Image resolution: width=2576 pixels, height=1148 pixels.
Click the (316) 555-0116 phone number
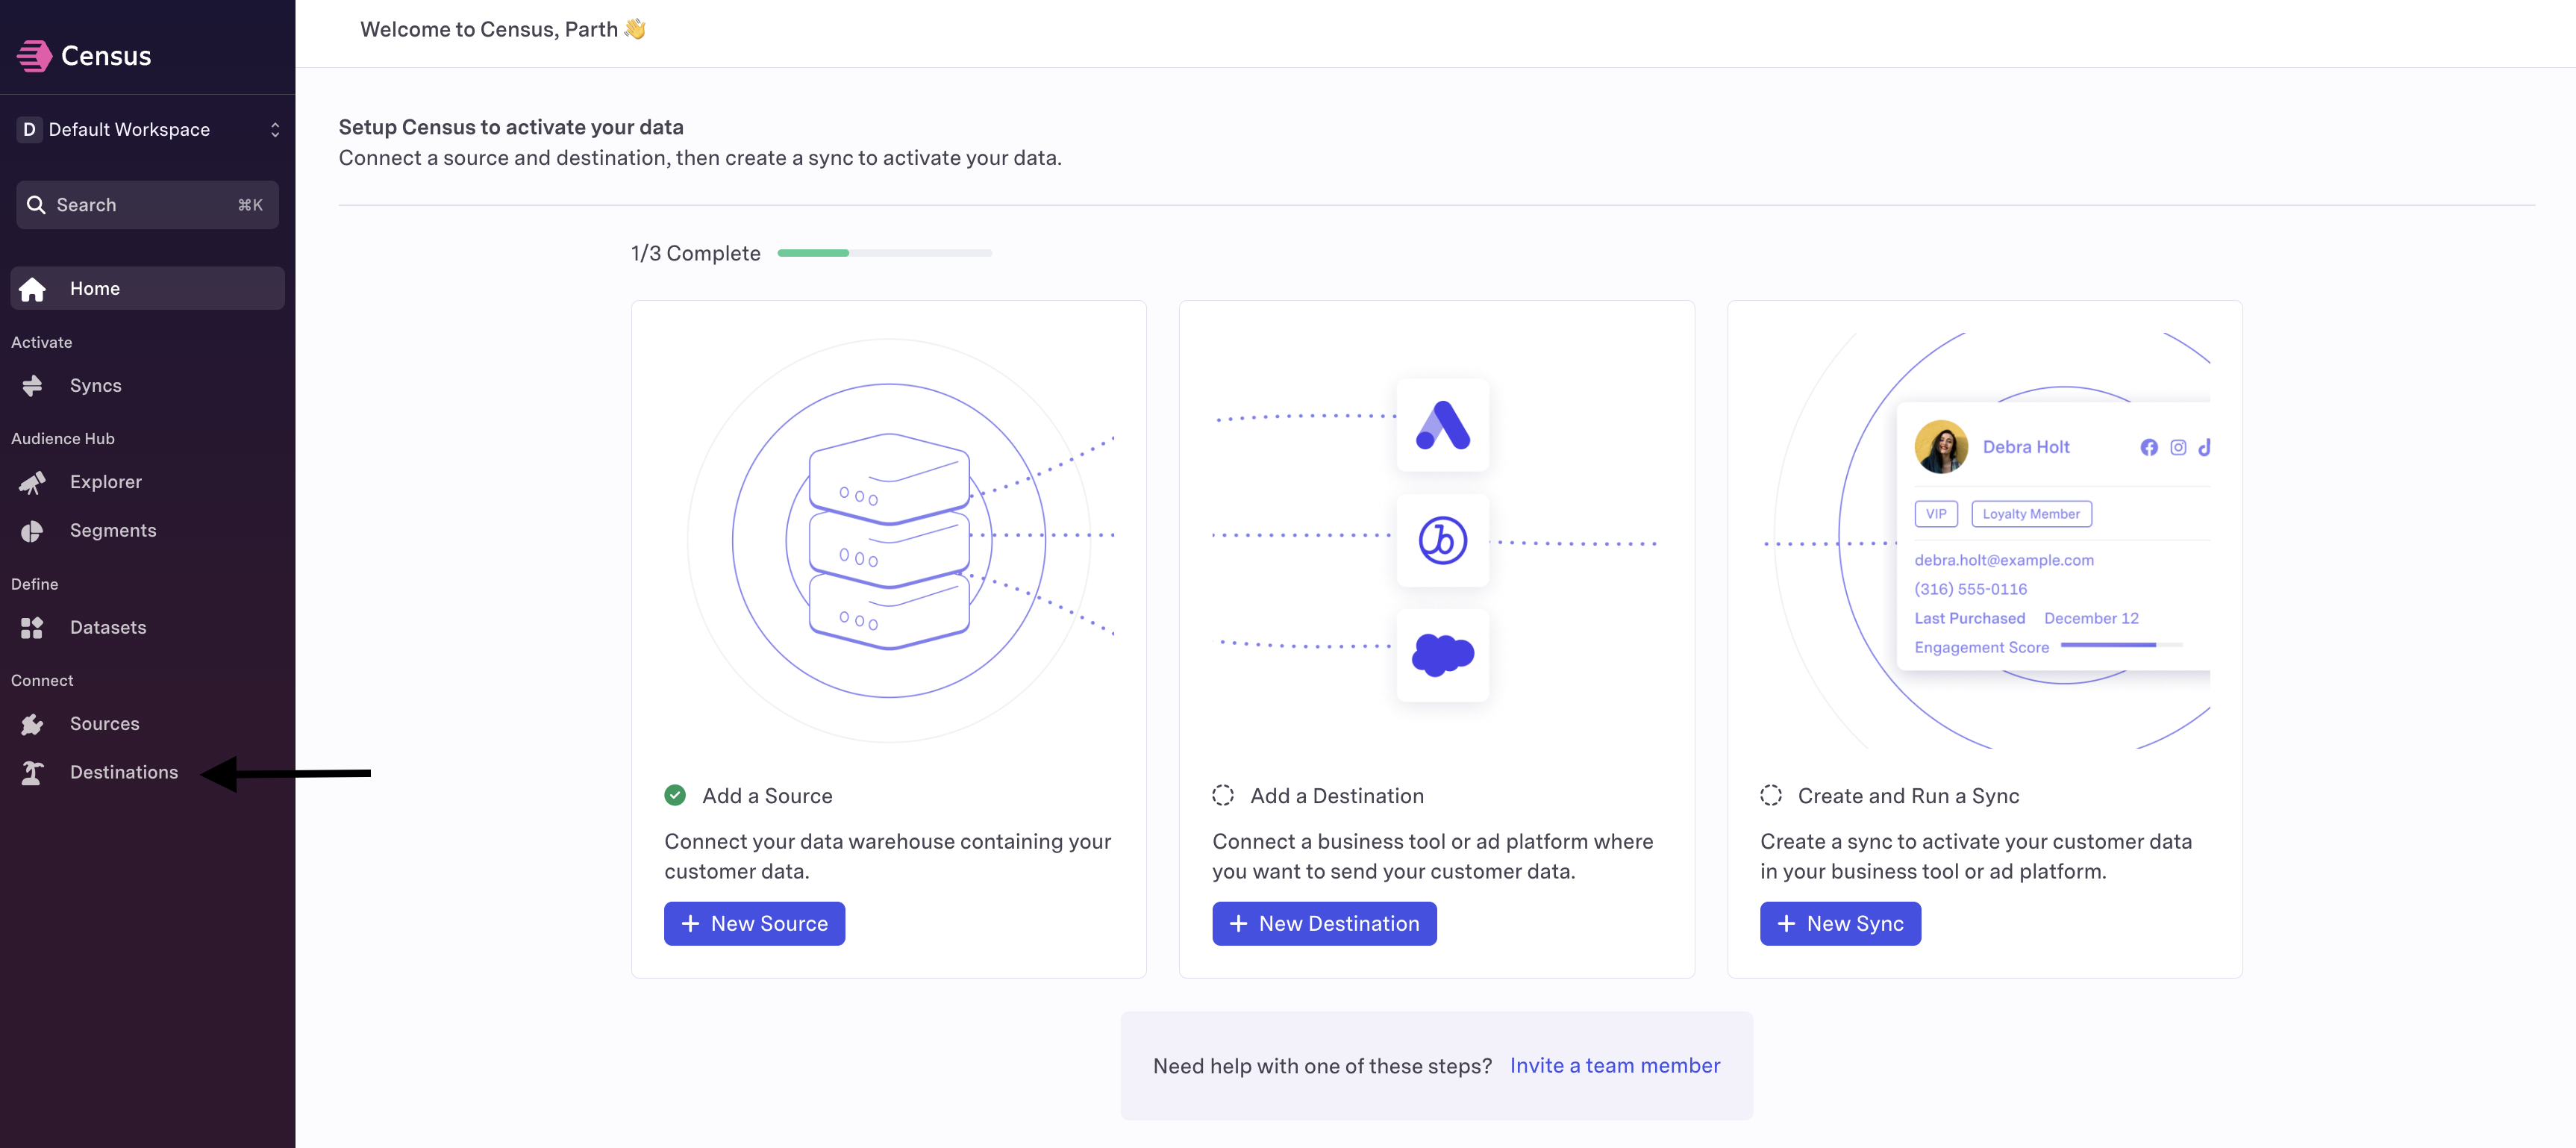1970,590
